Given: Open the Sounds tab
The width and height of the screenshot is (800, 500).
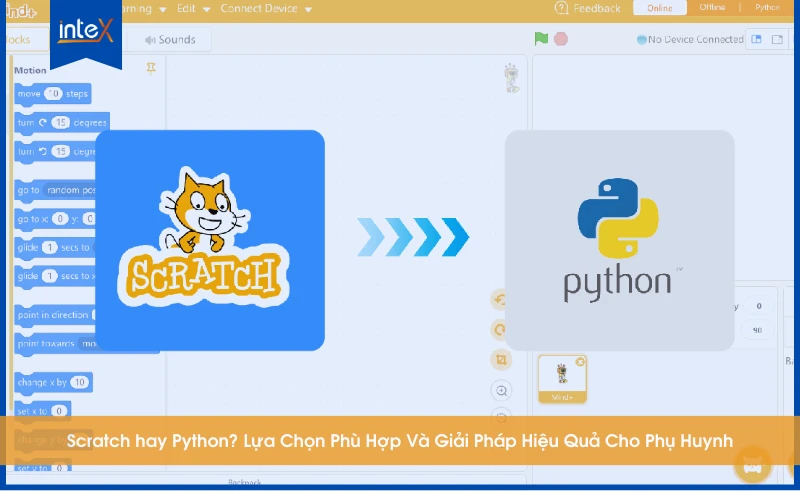Looking at the screenshot, I should click(170, 40).
